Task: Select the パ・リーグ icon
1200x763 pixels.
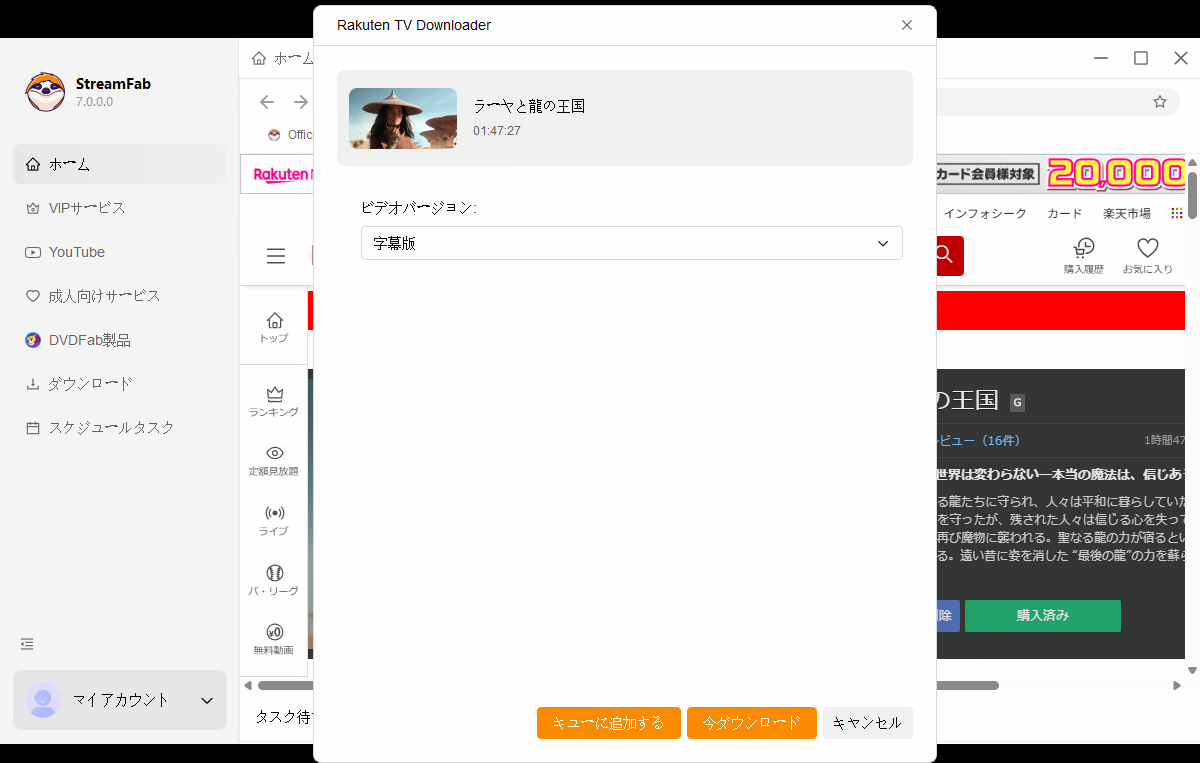Action: (x=273, y=578)
